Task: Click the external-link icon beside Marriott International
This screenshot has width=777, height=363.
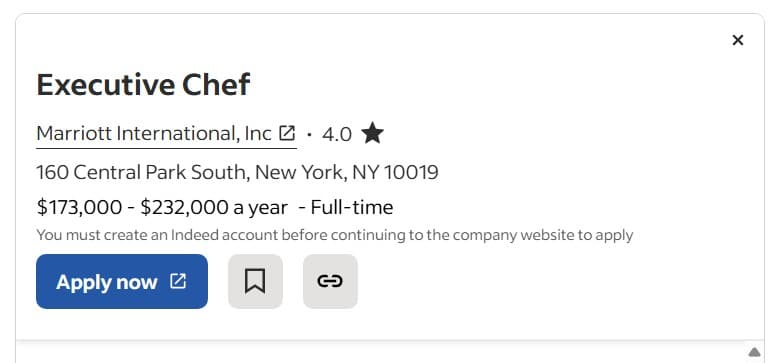Action: click(x=287, y=133)
